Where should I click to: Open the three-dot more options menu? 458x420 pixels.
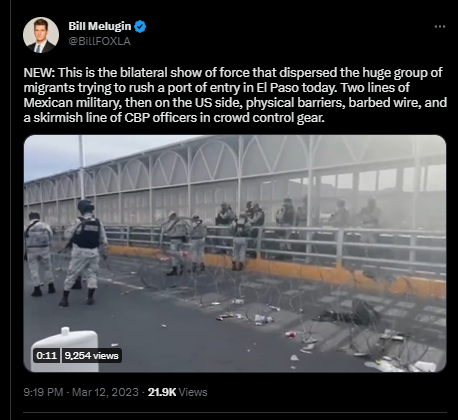440,26
